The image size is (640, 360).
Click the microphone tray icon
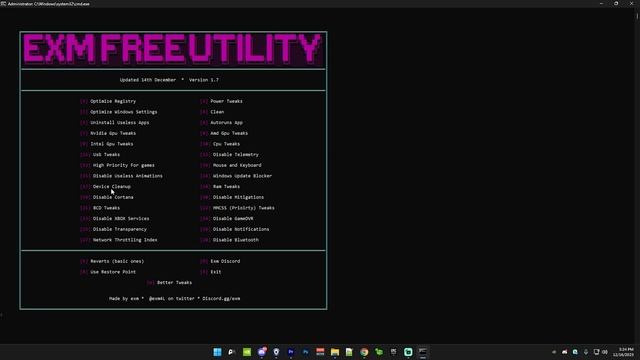pyautogui.click(x=586, y=352)
